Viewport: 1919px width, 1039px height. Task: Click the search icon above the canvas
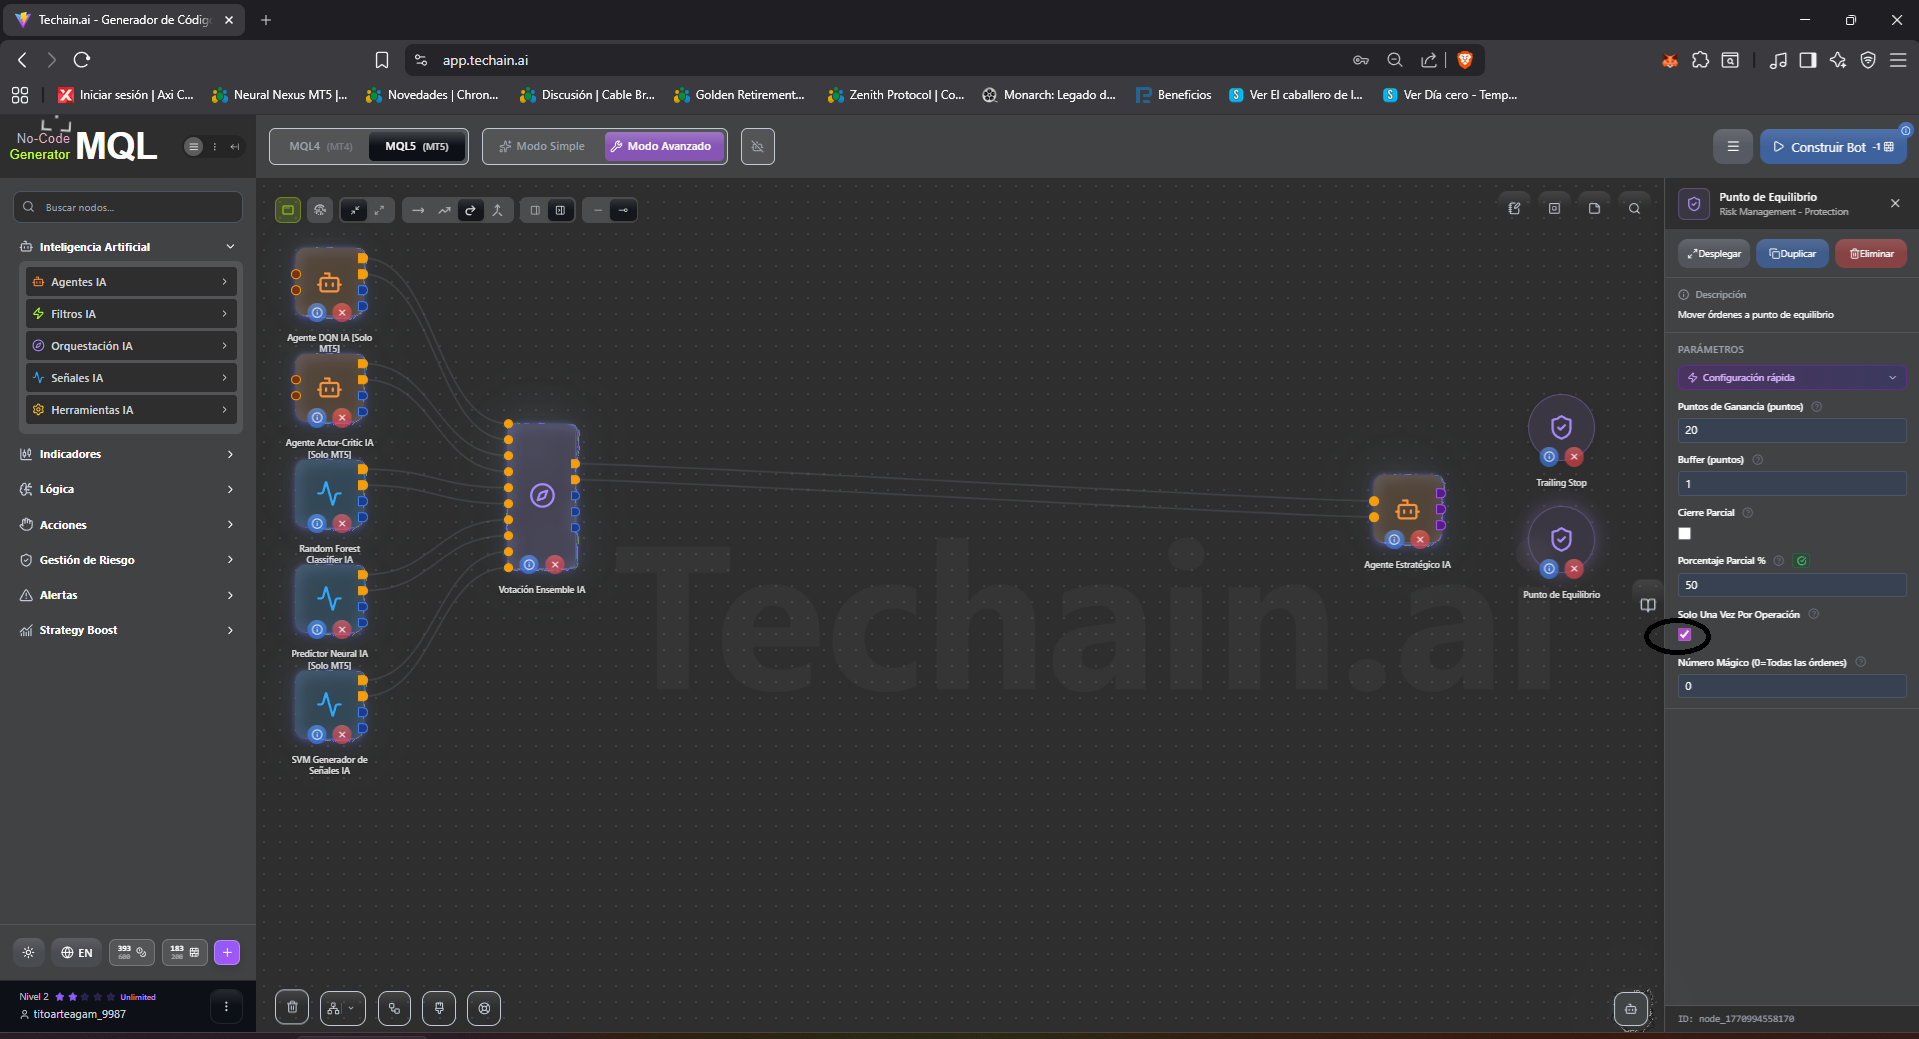pos(1634,209)
